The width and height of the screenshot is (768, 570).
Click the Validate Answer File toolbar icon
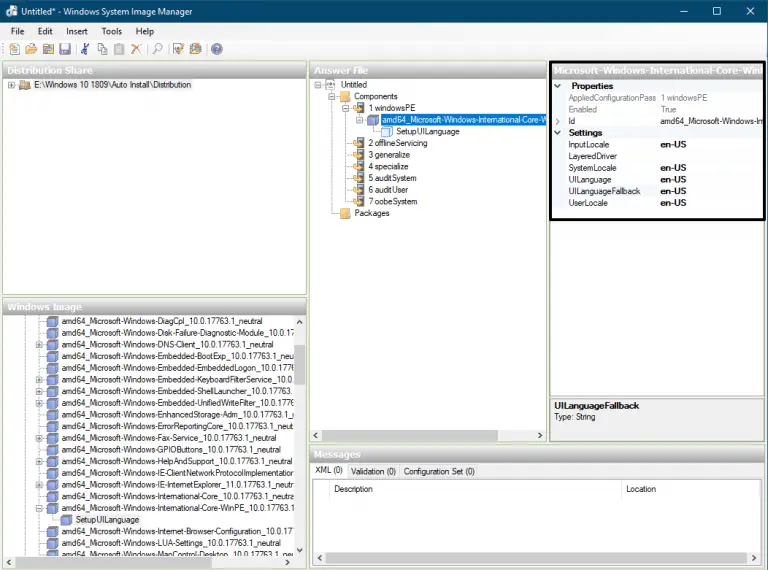(178, 49)
